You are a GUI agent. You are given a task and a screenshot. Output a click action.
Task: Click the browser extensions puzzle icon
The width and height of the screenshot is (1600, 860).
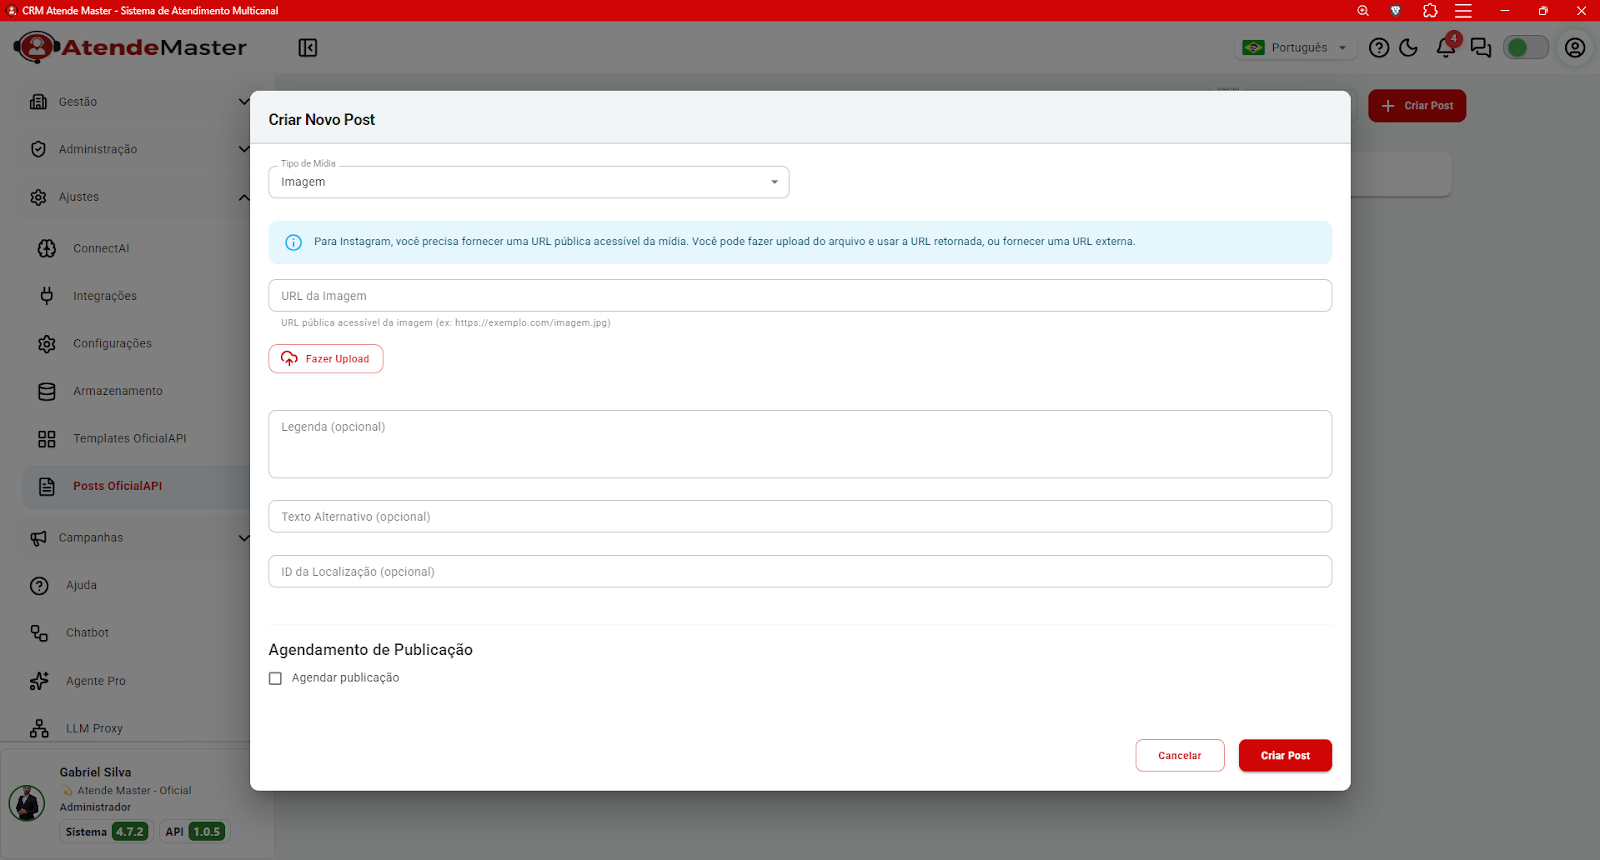click(x=1430, y=10)
